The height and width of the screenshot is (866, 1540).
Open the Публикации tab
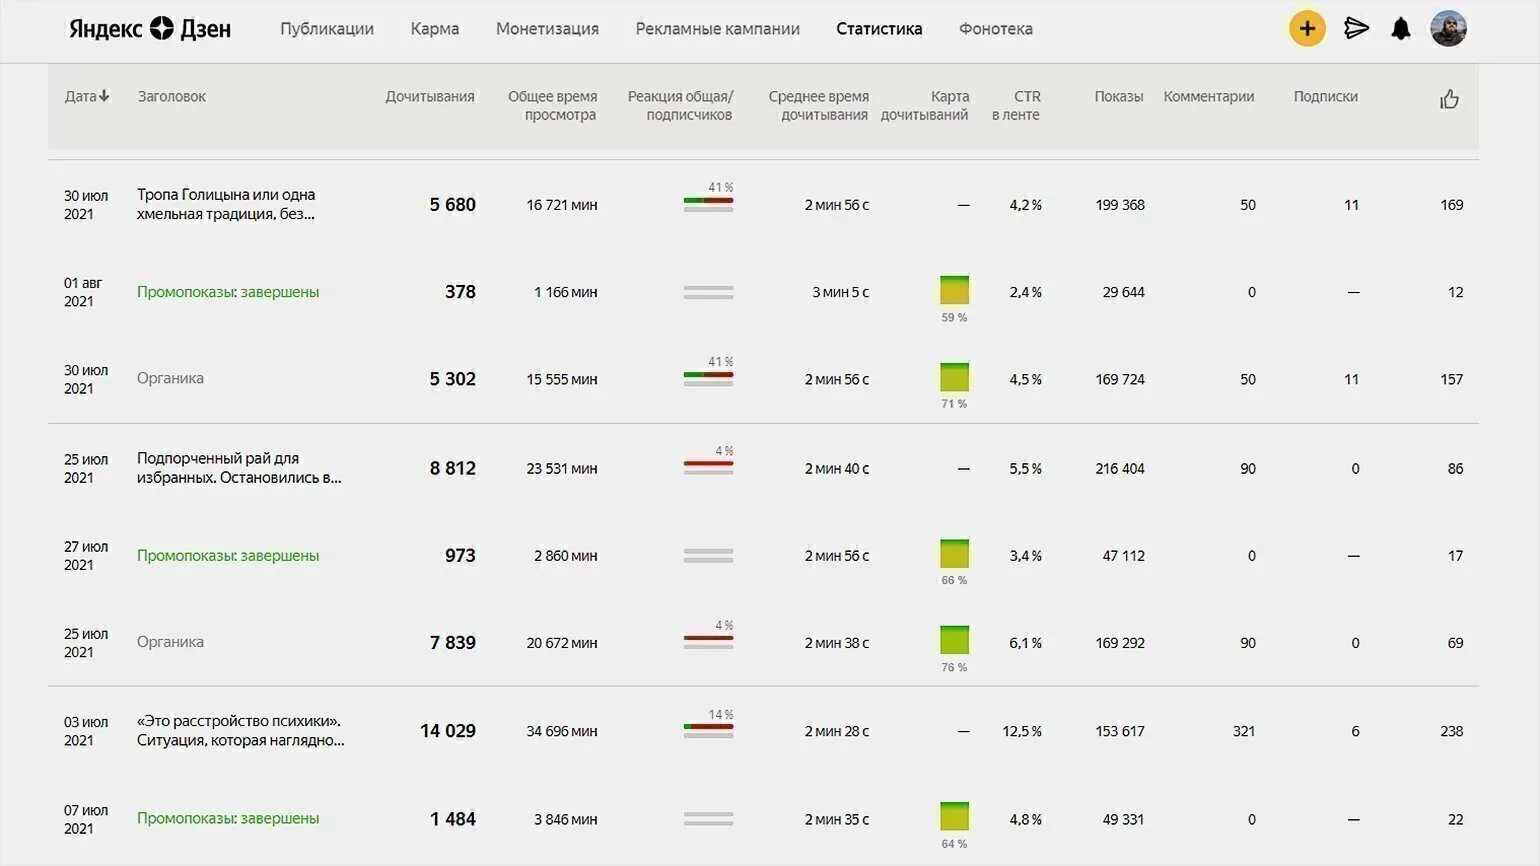point(326,29)
